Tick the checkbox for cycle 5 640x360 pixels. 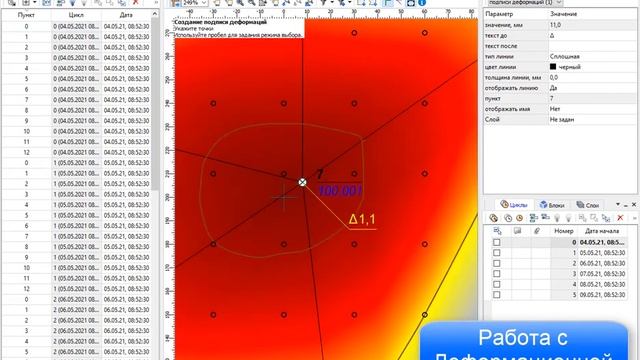496,295
